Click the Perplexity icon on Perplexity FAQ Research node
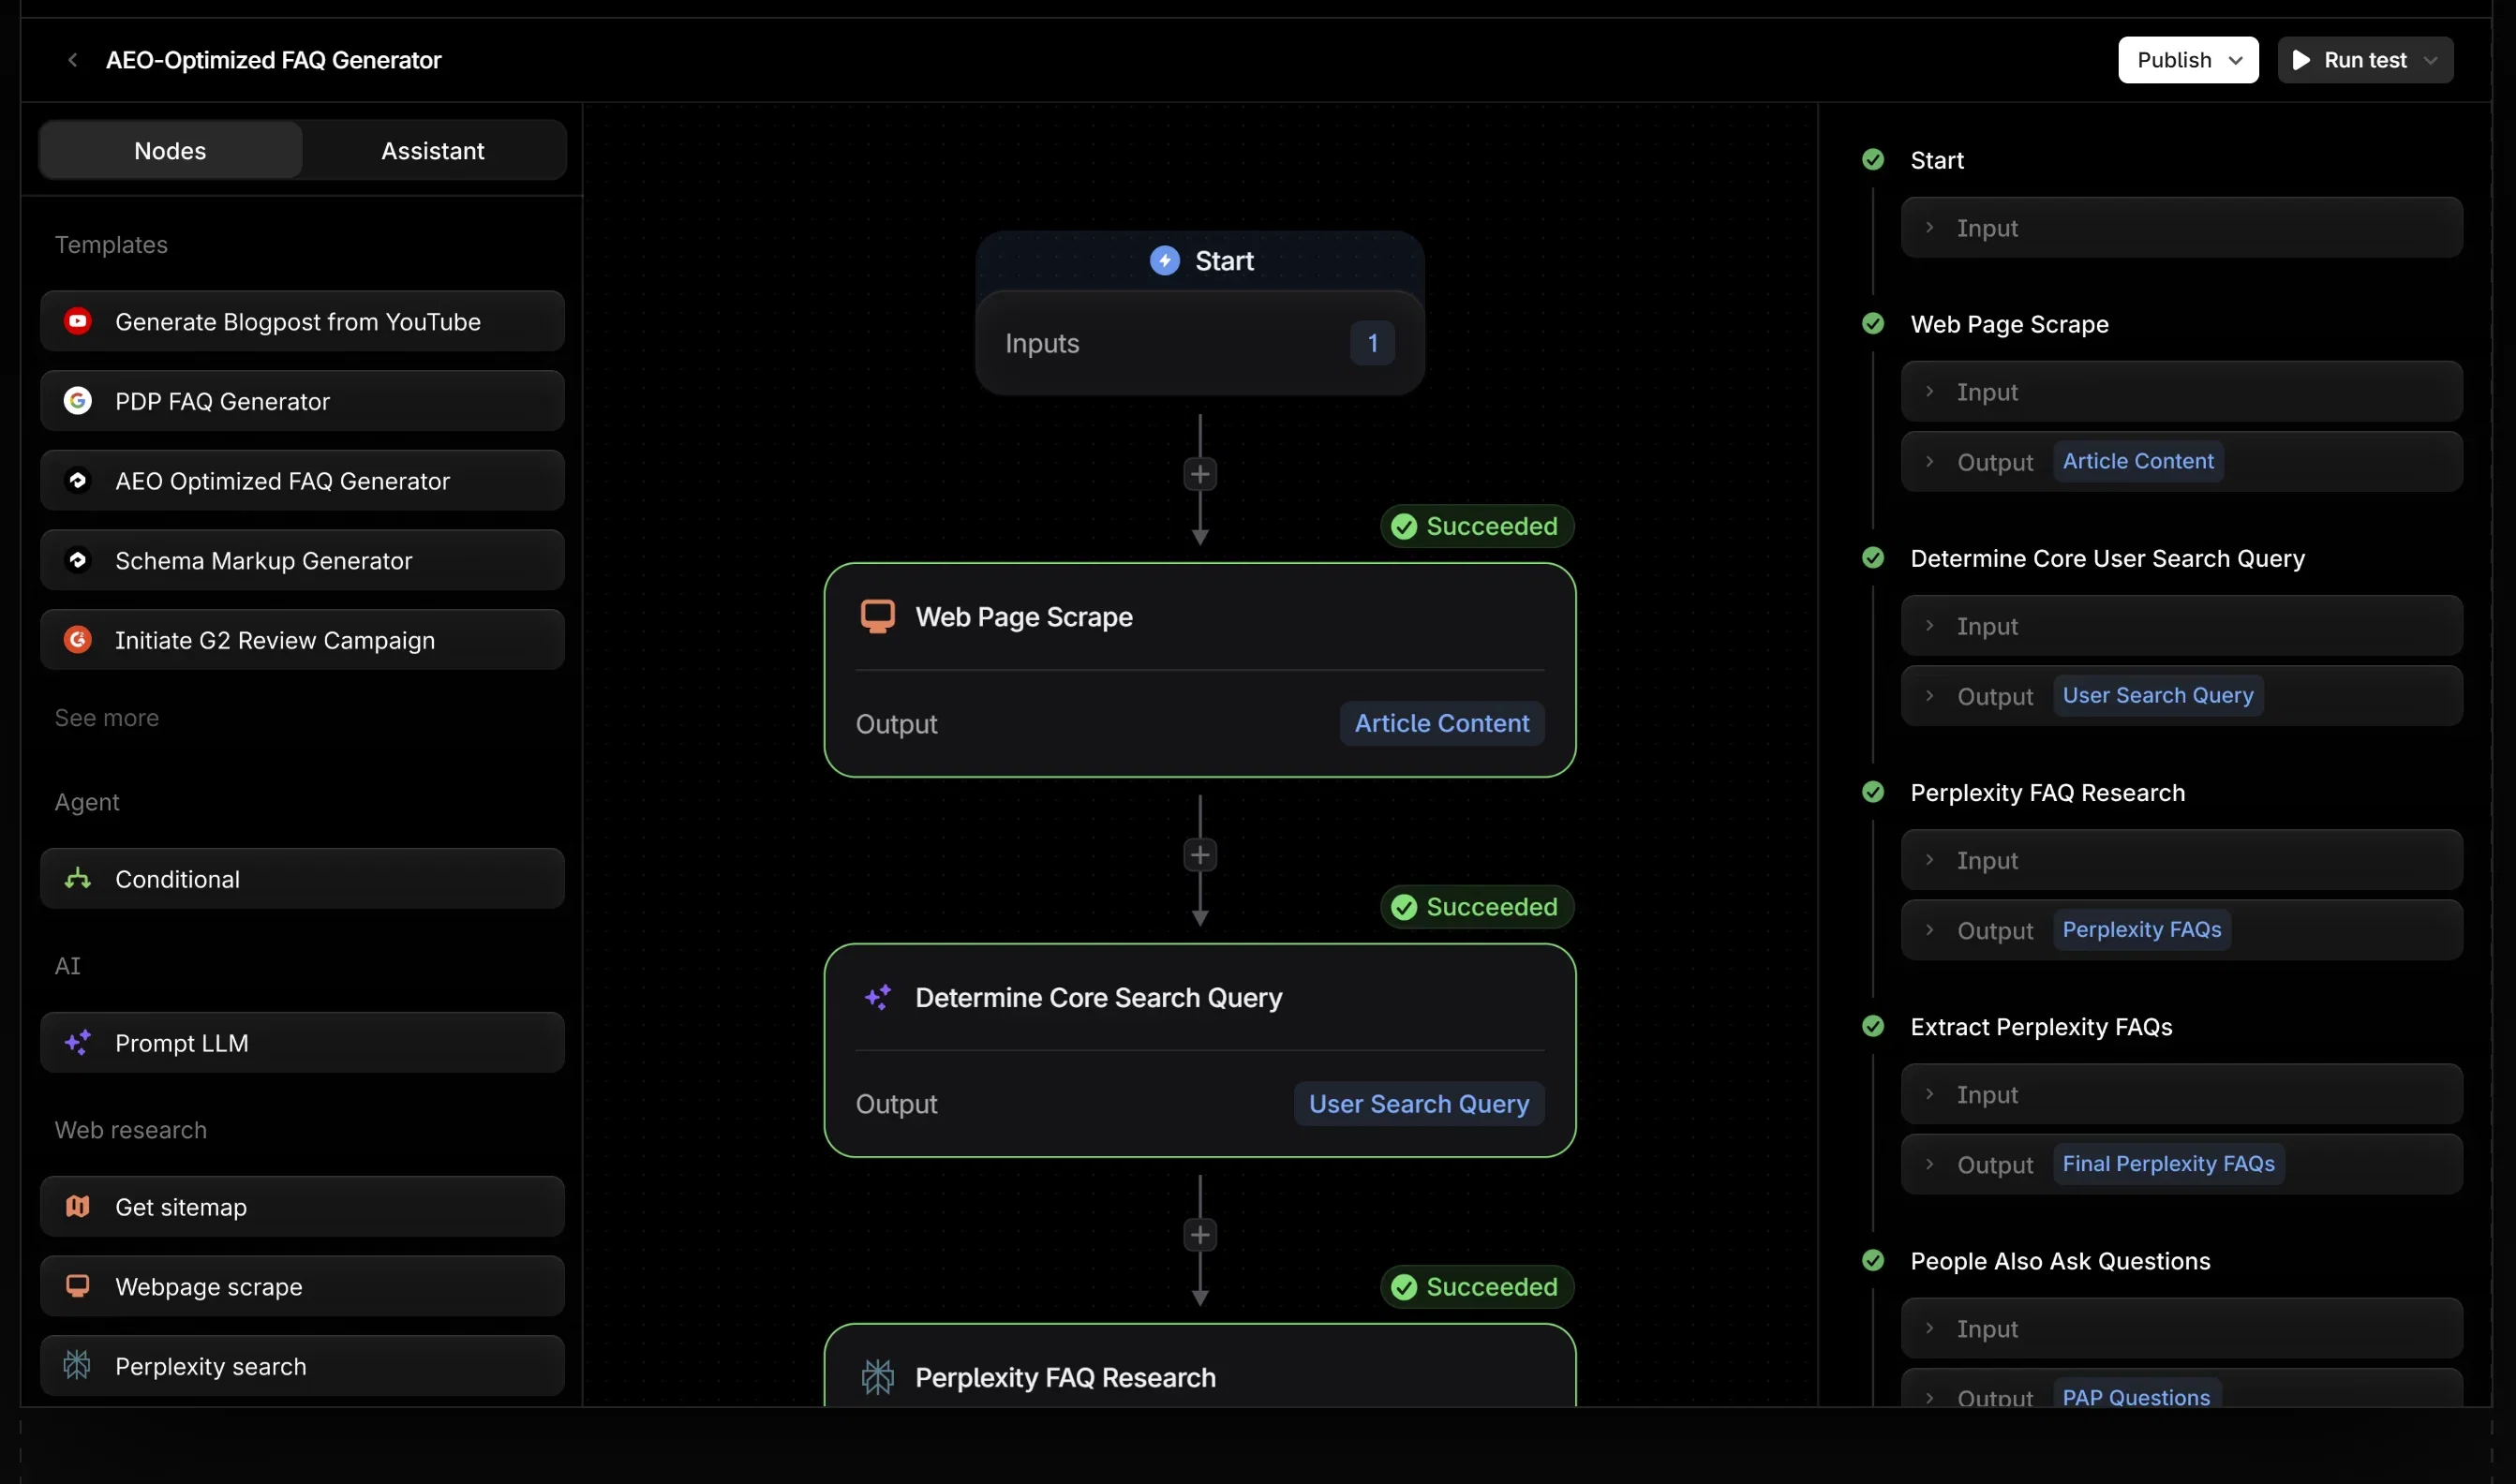2516x1484 pixels. 878,1377
